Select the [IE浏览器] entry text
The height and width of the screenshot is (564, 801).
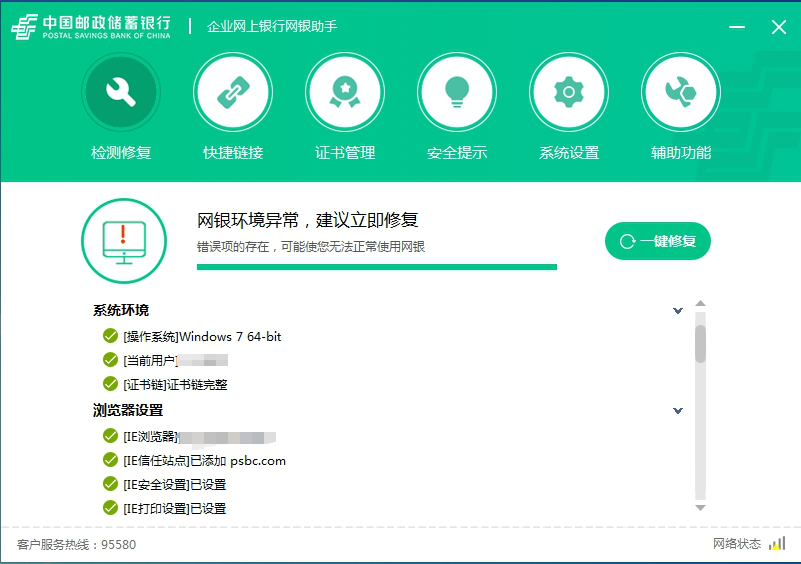(x=199, y=437)
